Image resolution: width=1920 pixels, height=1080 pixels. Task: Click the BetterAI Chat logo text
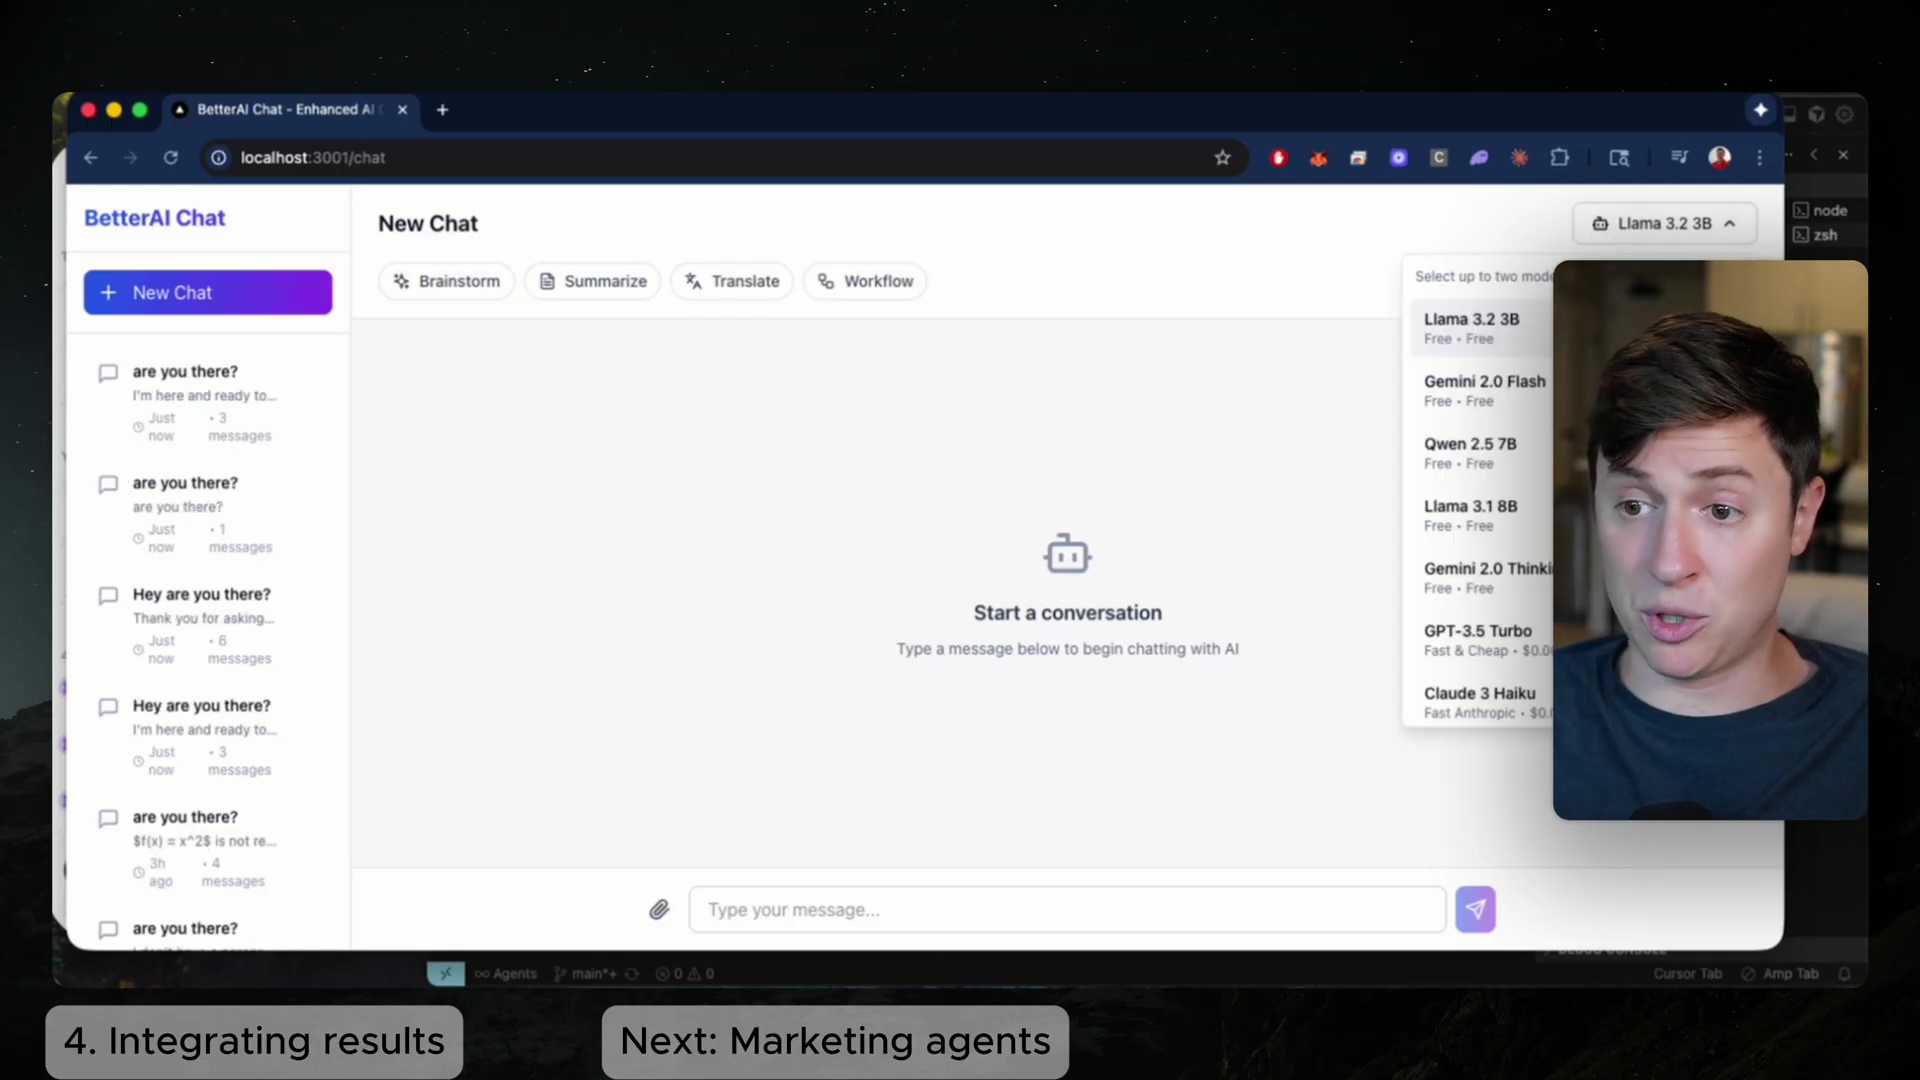click(155, 218)
